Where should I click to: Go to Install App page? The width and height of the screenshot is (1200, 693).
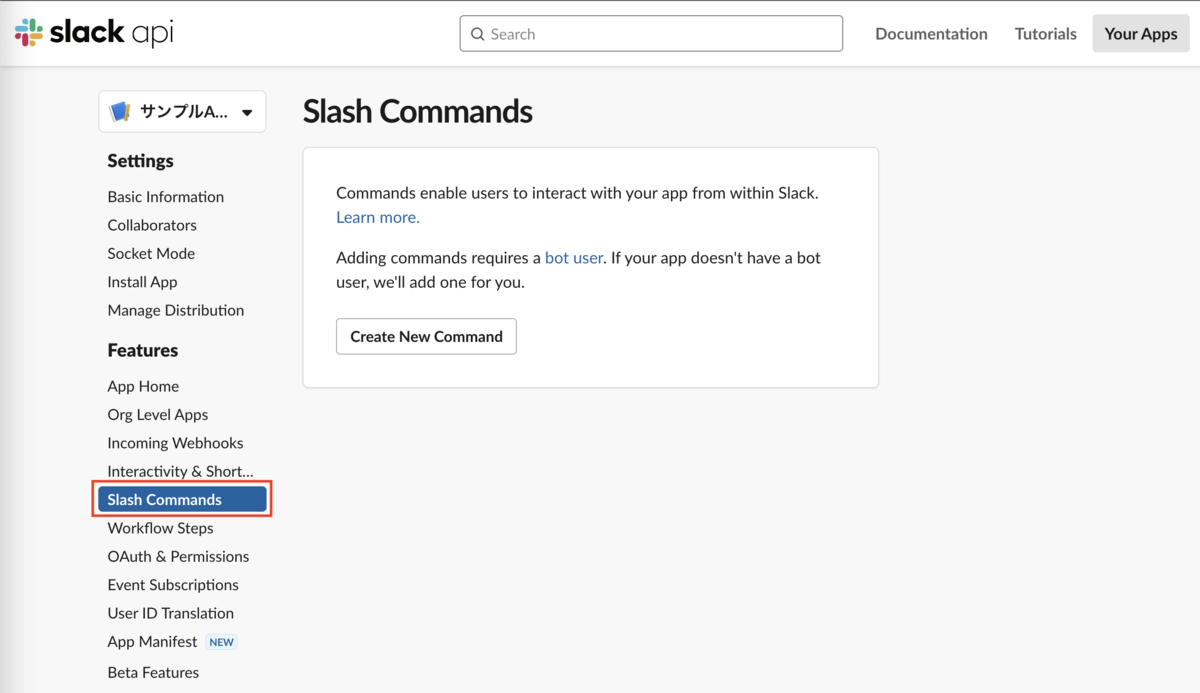pyautogui.click(x=142, y=282)
